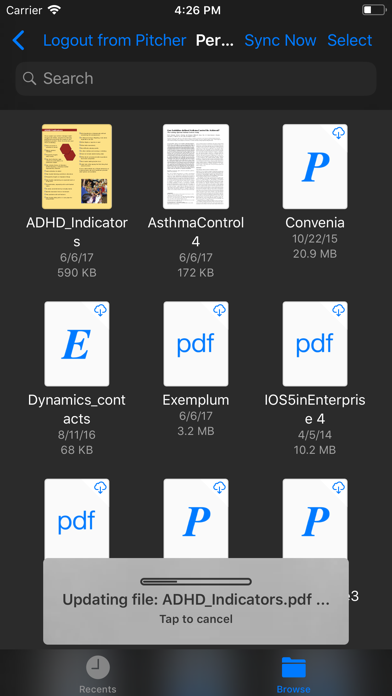Viewport: 392px width, 696px height.
Task: Tap cloud download on third-row middle P file
Action: click(x=220, y=487)
